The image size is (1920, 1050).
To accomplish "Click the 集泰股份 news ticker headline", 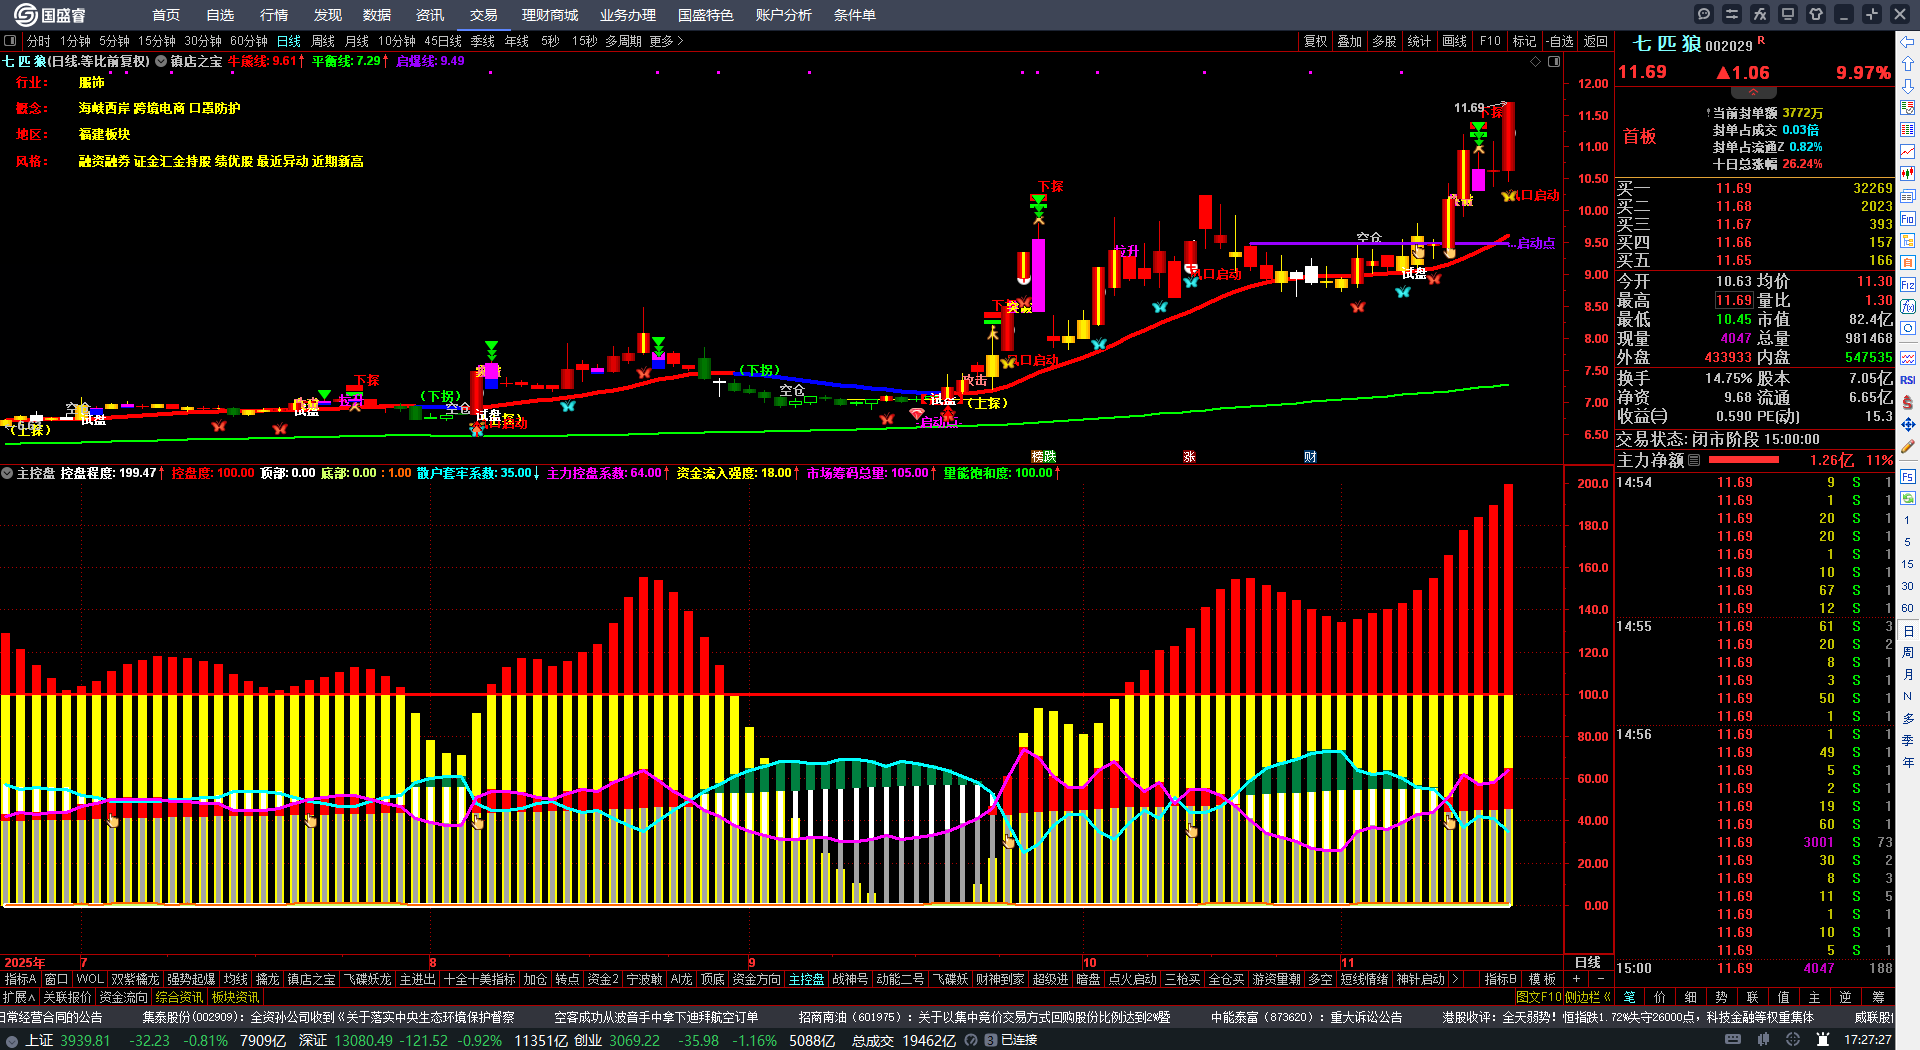I will [x=328, y=1017].
